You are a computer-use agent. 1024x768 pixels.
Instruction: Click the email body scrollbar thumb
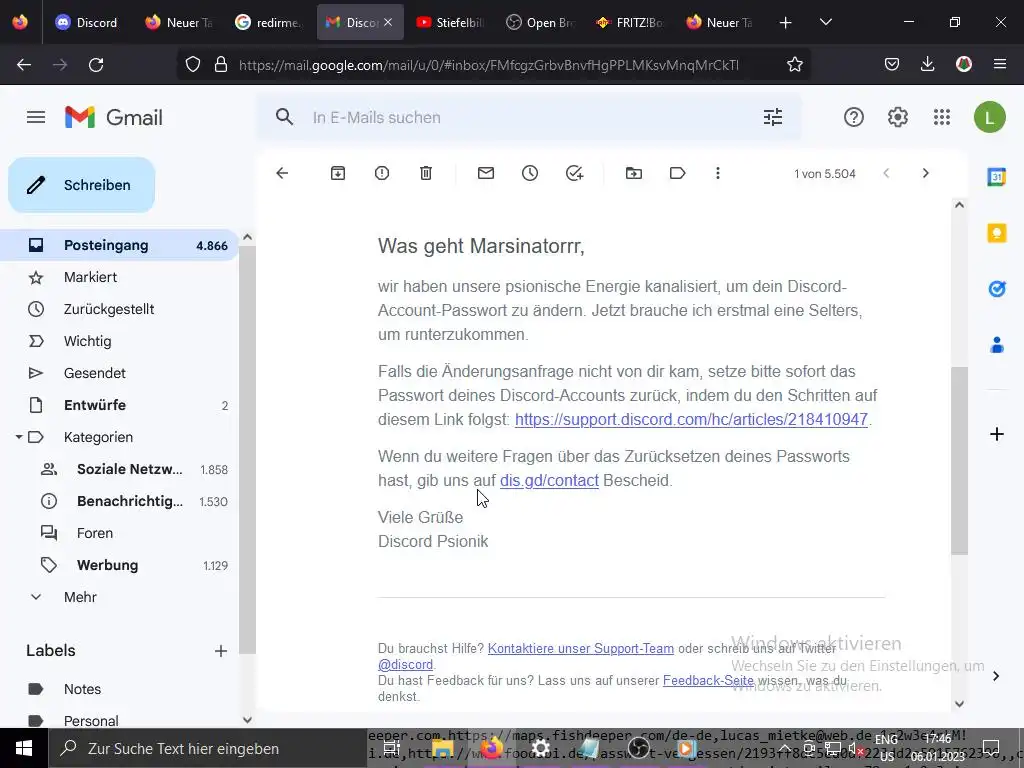tap(959, 460)
